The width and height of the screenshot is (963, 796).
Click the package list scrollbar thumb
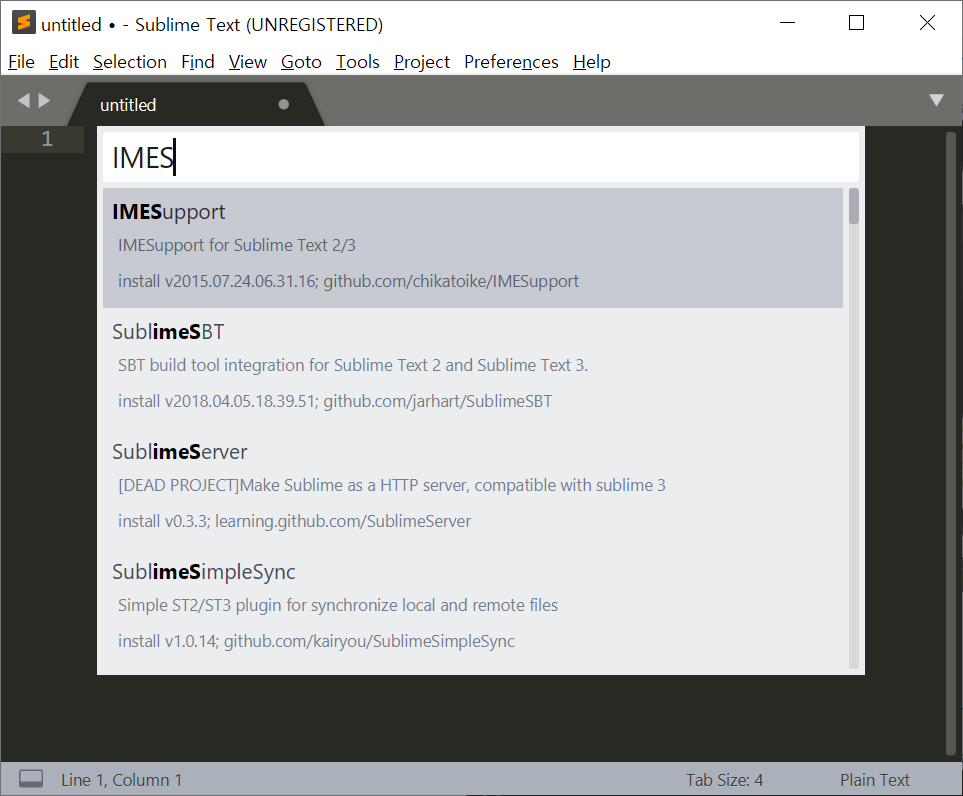[x=854, y=206]
